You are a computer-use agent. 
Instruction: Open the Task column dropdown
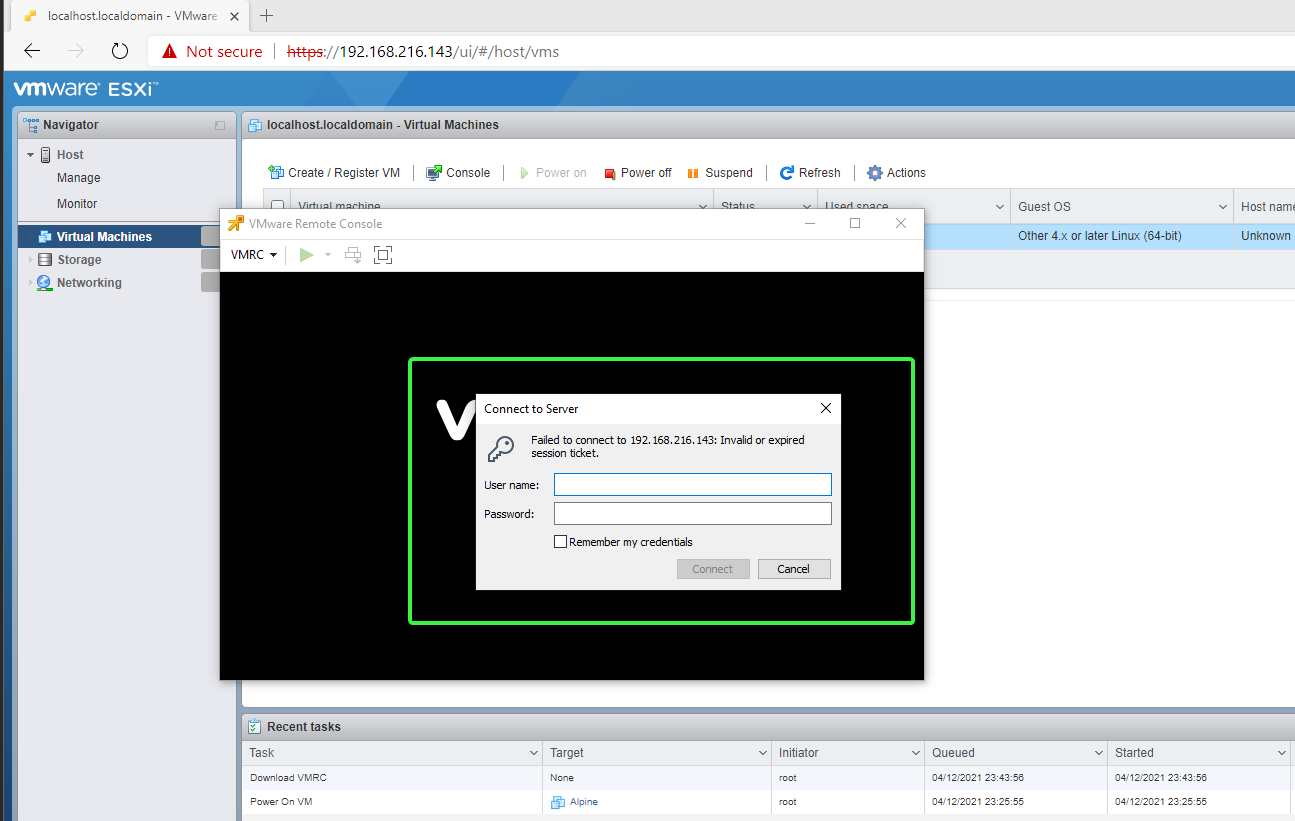[533, 753]
